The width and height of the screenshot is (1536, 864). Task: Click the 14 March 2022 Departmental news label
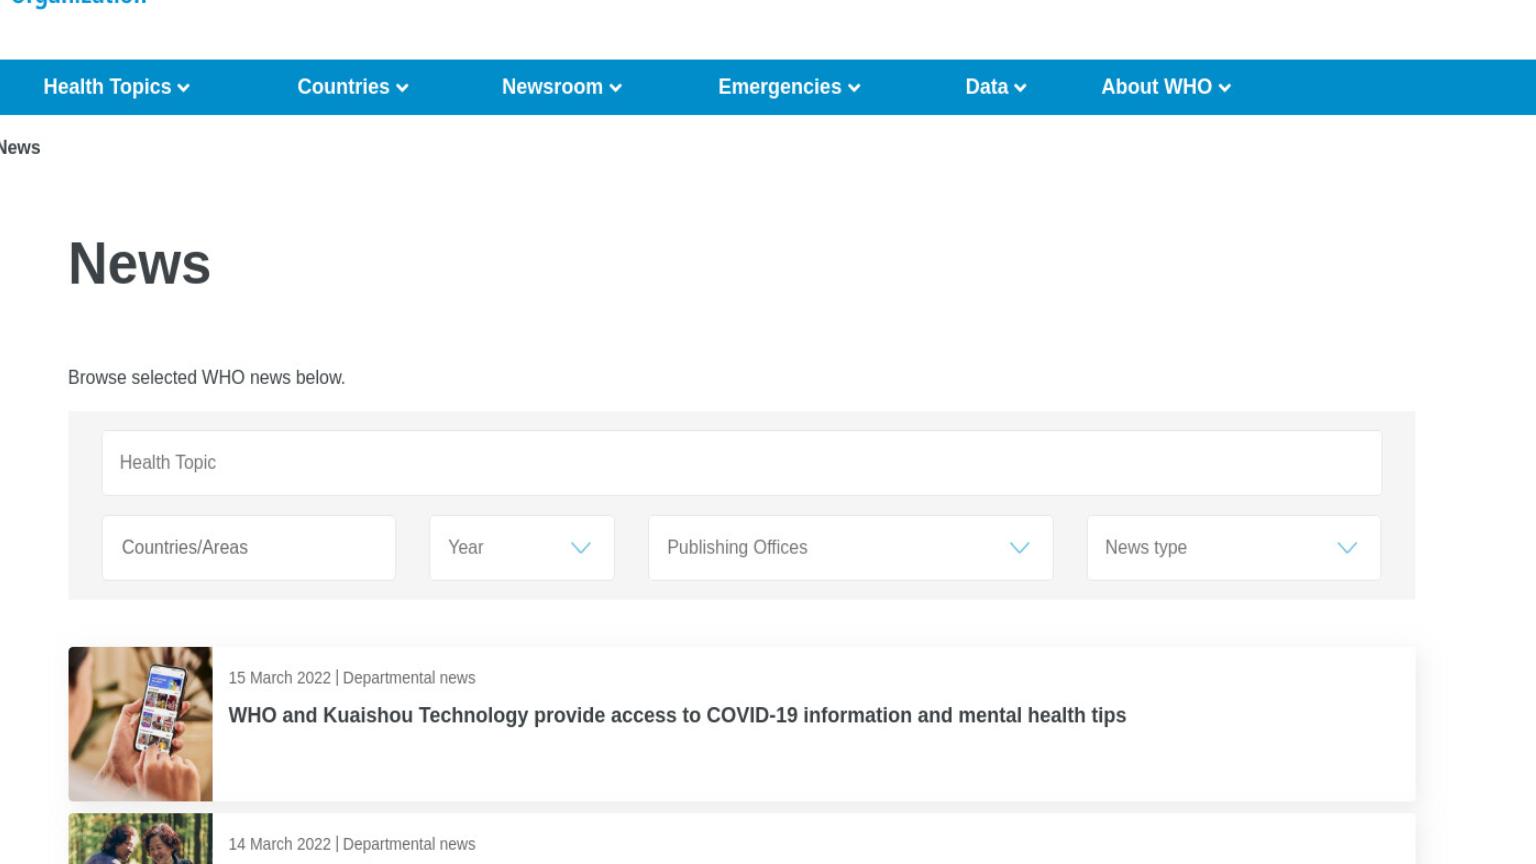click(x=352, y=844)
